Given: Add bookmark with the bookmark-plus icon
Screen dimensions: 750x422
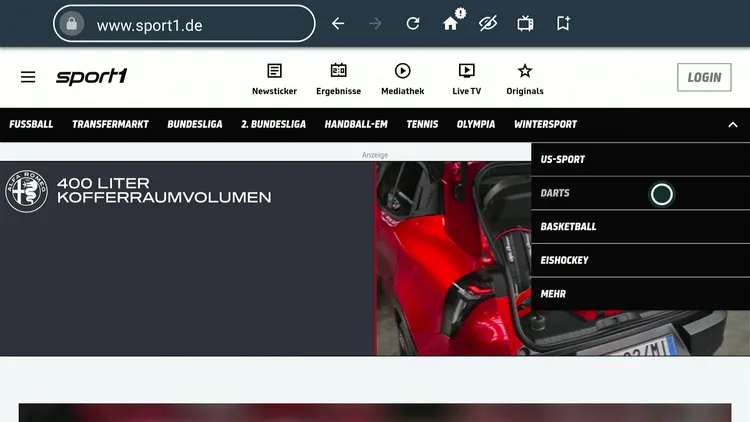Looking at the screenshot, I should (x=563, y=23).
